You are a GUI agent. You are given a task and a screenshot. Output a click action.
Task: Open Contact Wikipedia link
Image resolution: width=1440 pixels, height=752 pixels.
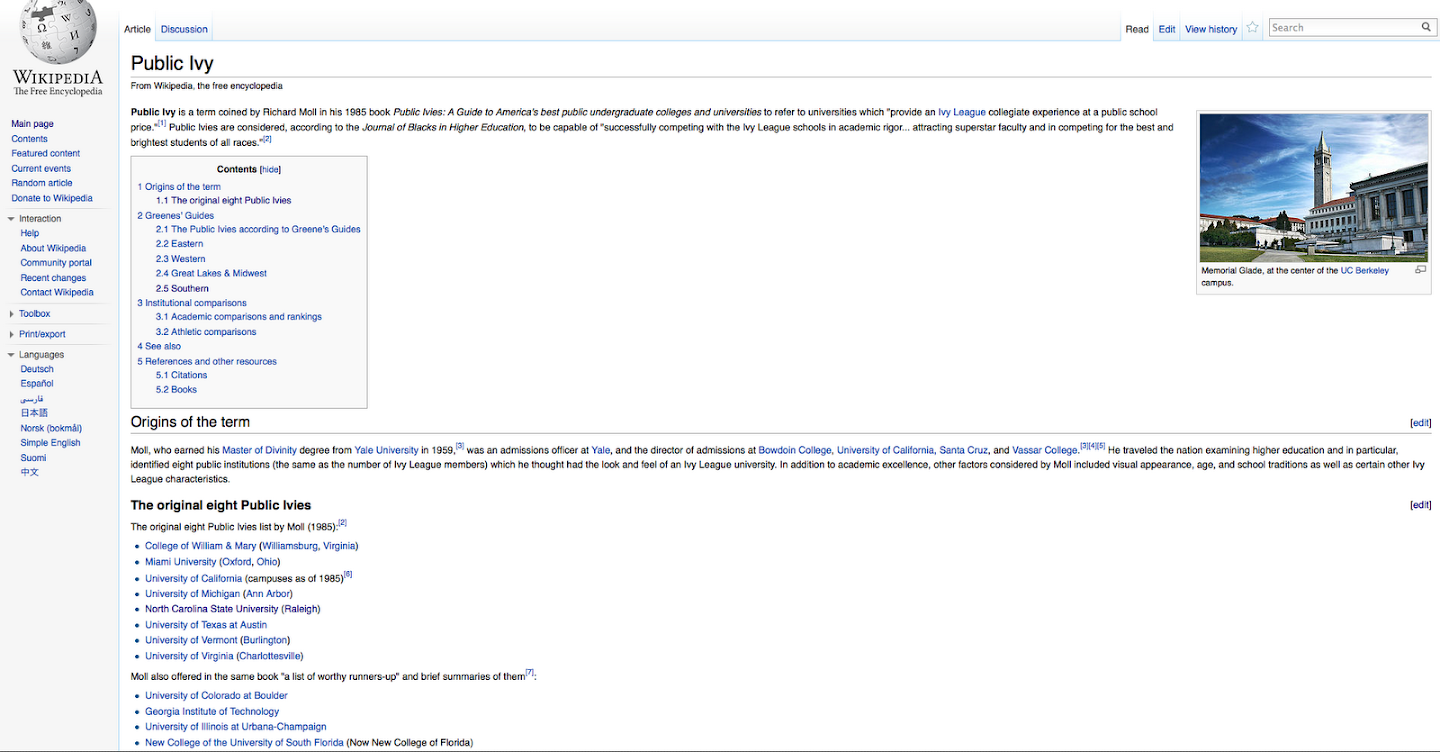click(57, 293)
